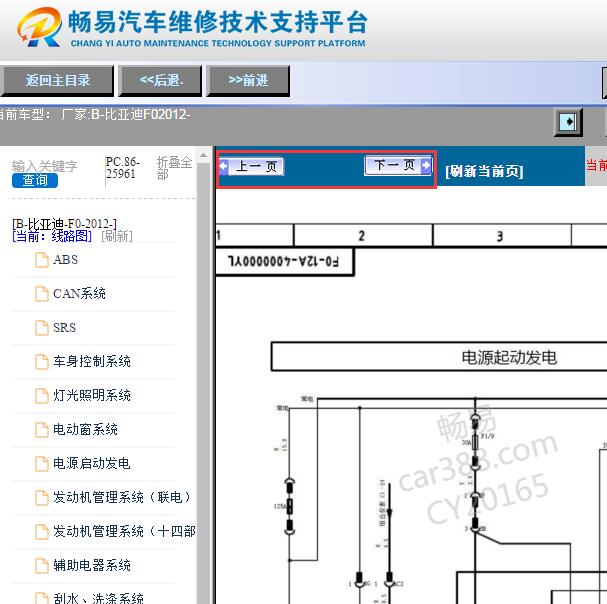
Task: Click the 查询 search button
Action: [35, 180]
